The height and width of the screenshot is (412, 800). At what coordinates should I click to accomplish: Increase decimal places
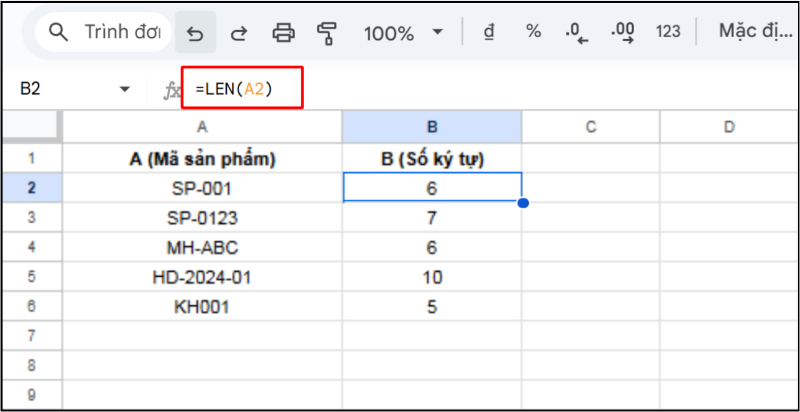(x=622, y=33)
